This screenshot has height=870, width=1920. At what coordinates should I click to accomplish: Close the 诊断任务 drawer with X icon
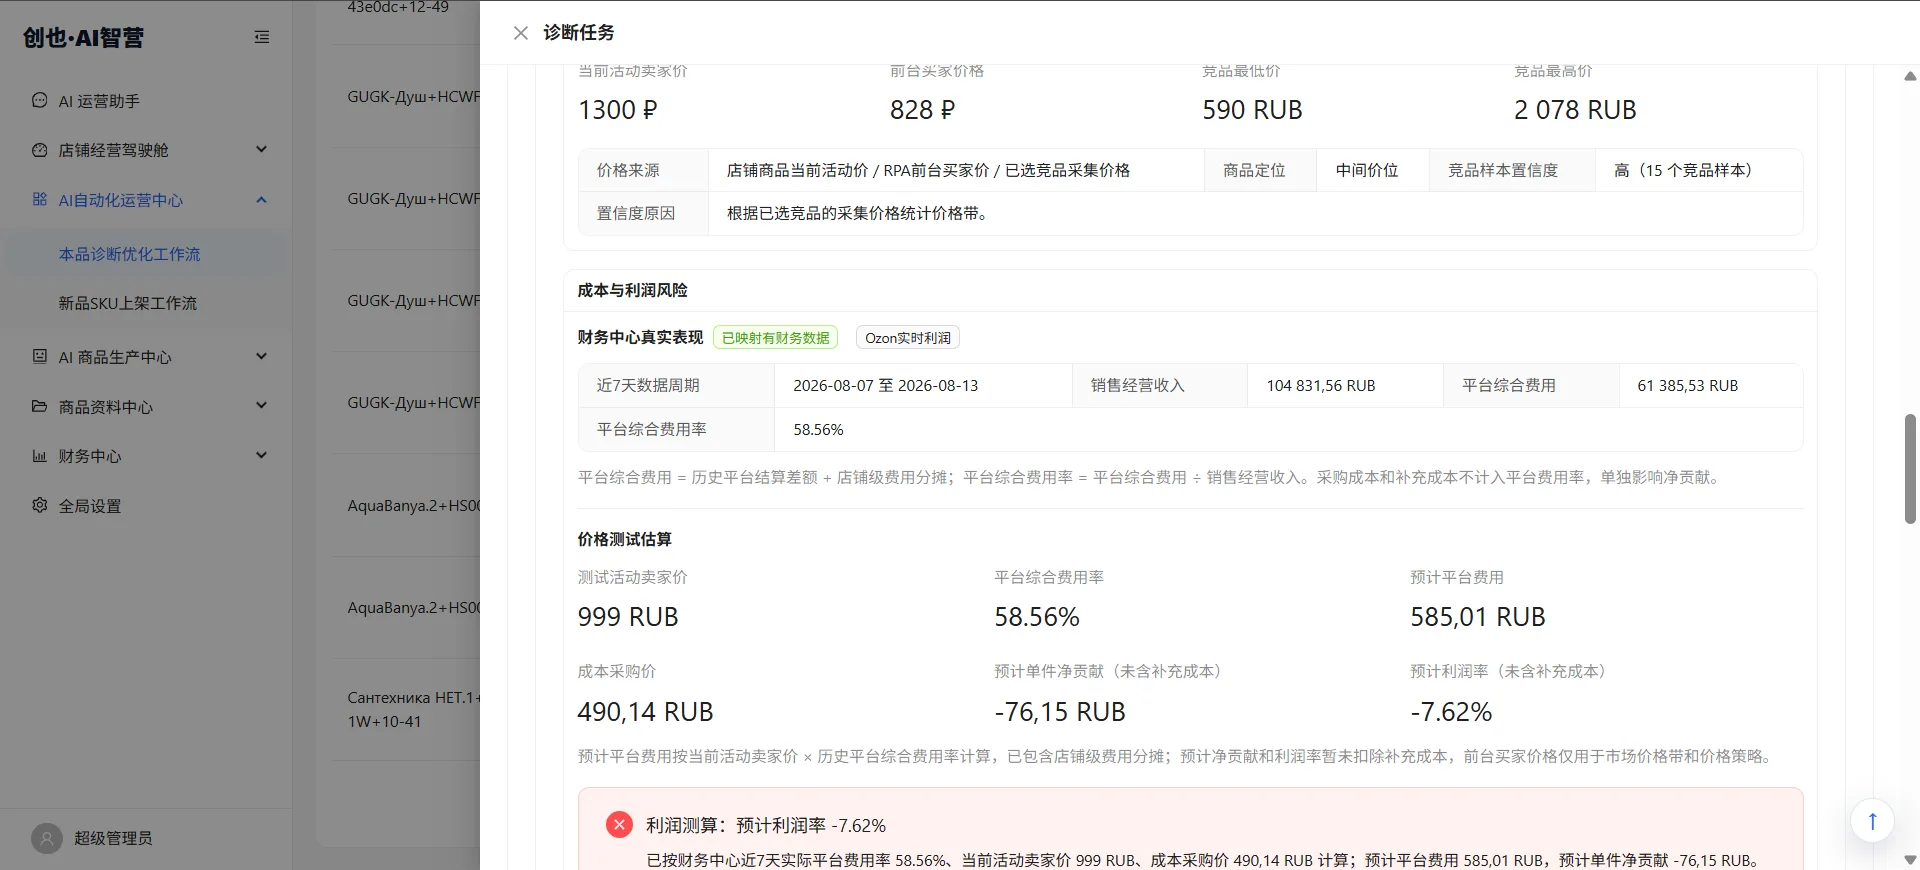(520, 33)
